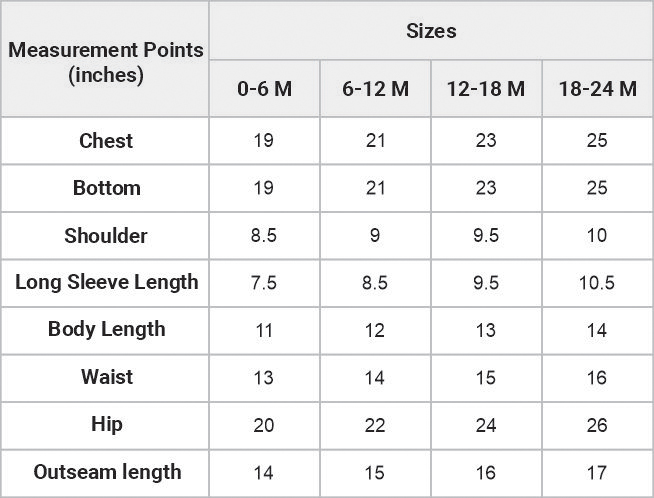654x498 pixels.
Task: Select the Measurement Points (inches) header cell
Action: coord(105,59)
